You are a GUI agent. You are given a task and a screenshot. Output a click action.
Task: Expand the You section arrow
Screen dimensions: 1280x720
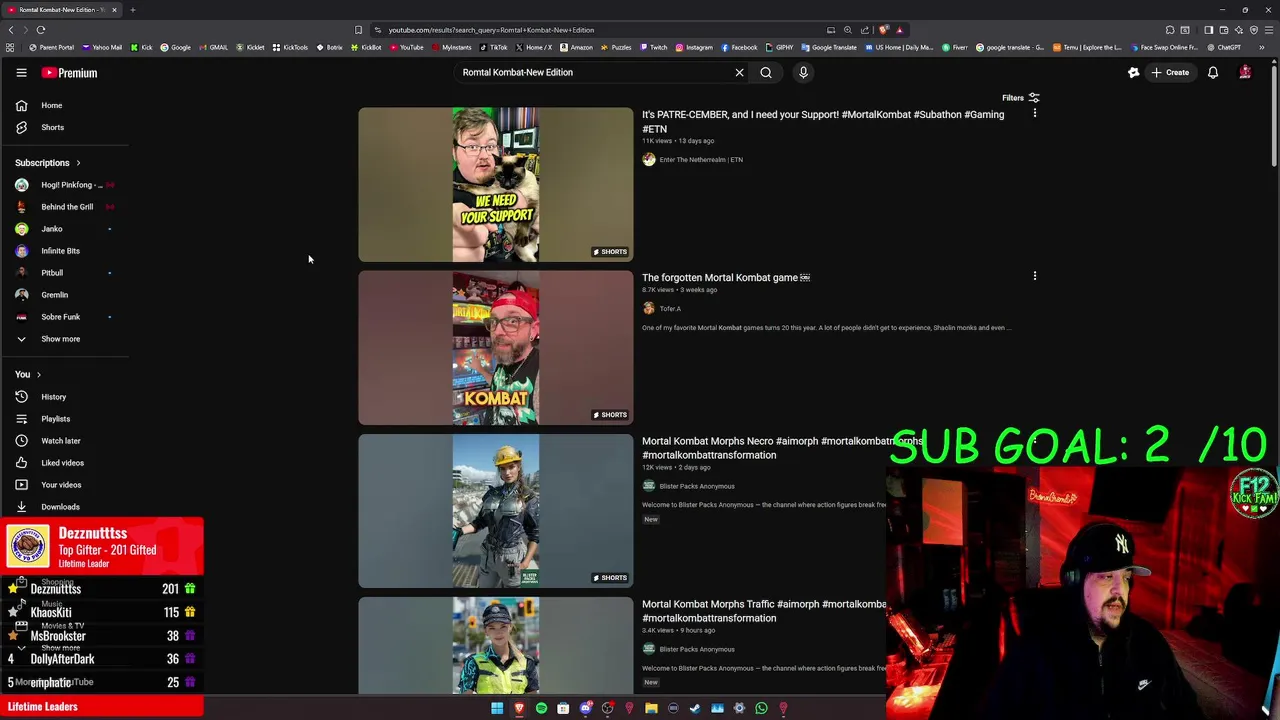pyautogui.click(x=38, y=375)
